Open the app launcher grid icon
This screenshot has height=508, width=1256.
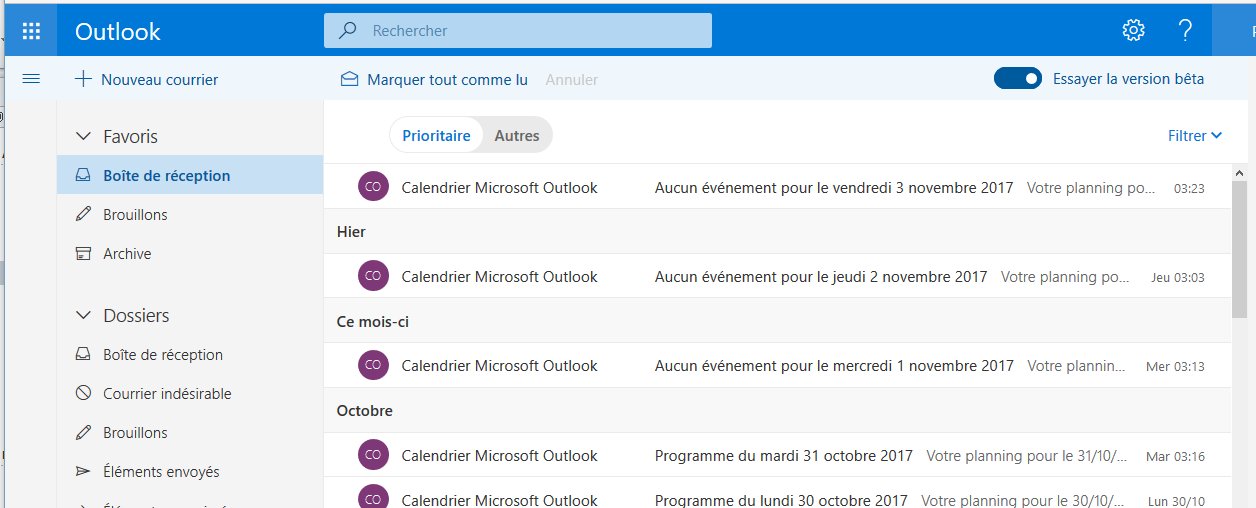(x=31, y=31)
